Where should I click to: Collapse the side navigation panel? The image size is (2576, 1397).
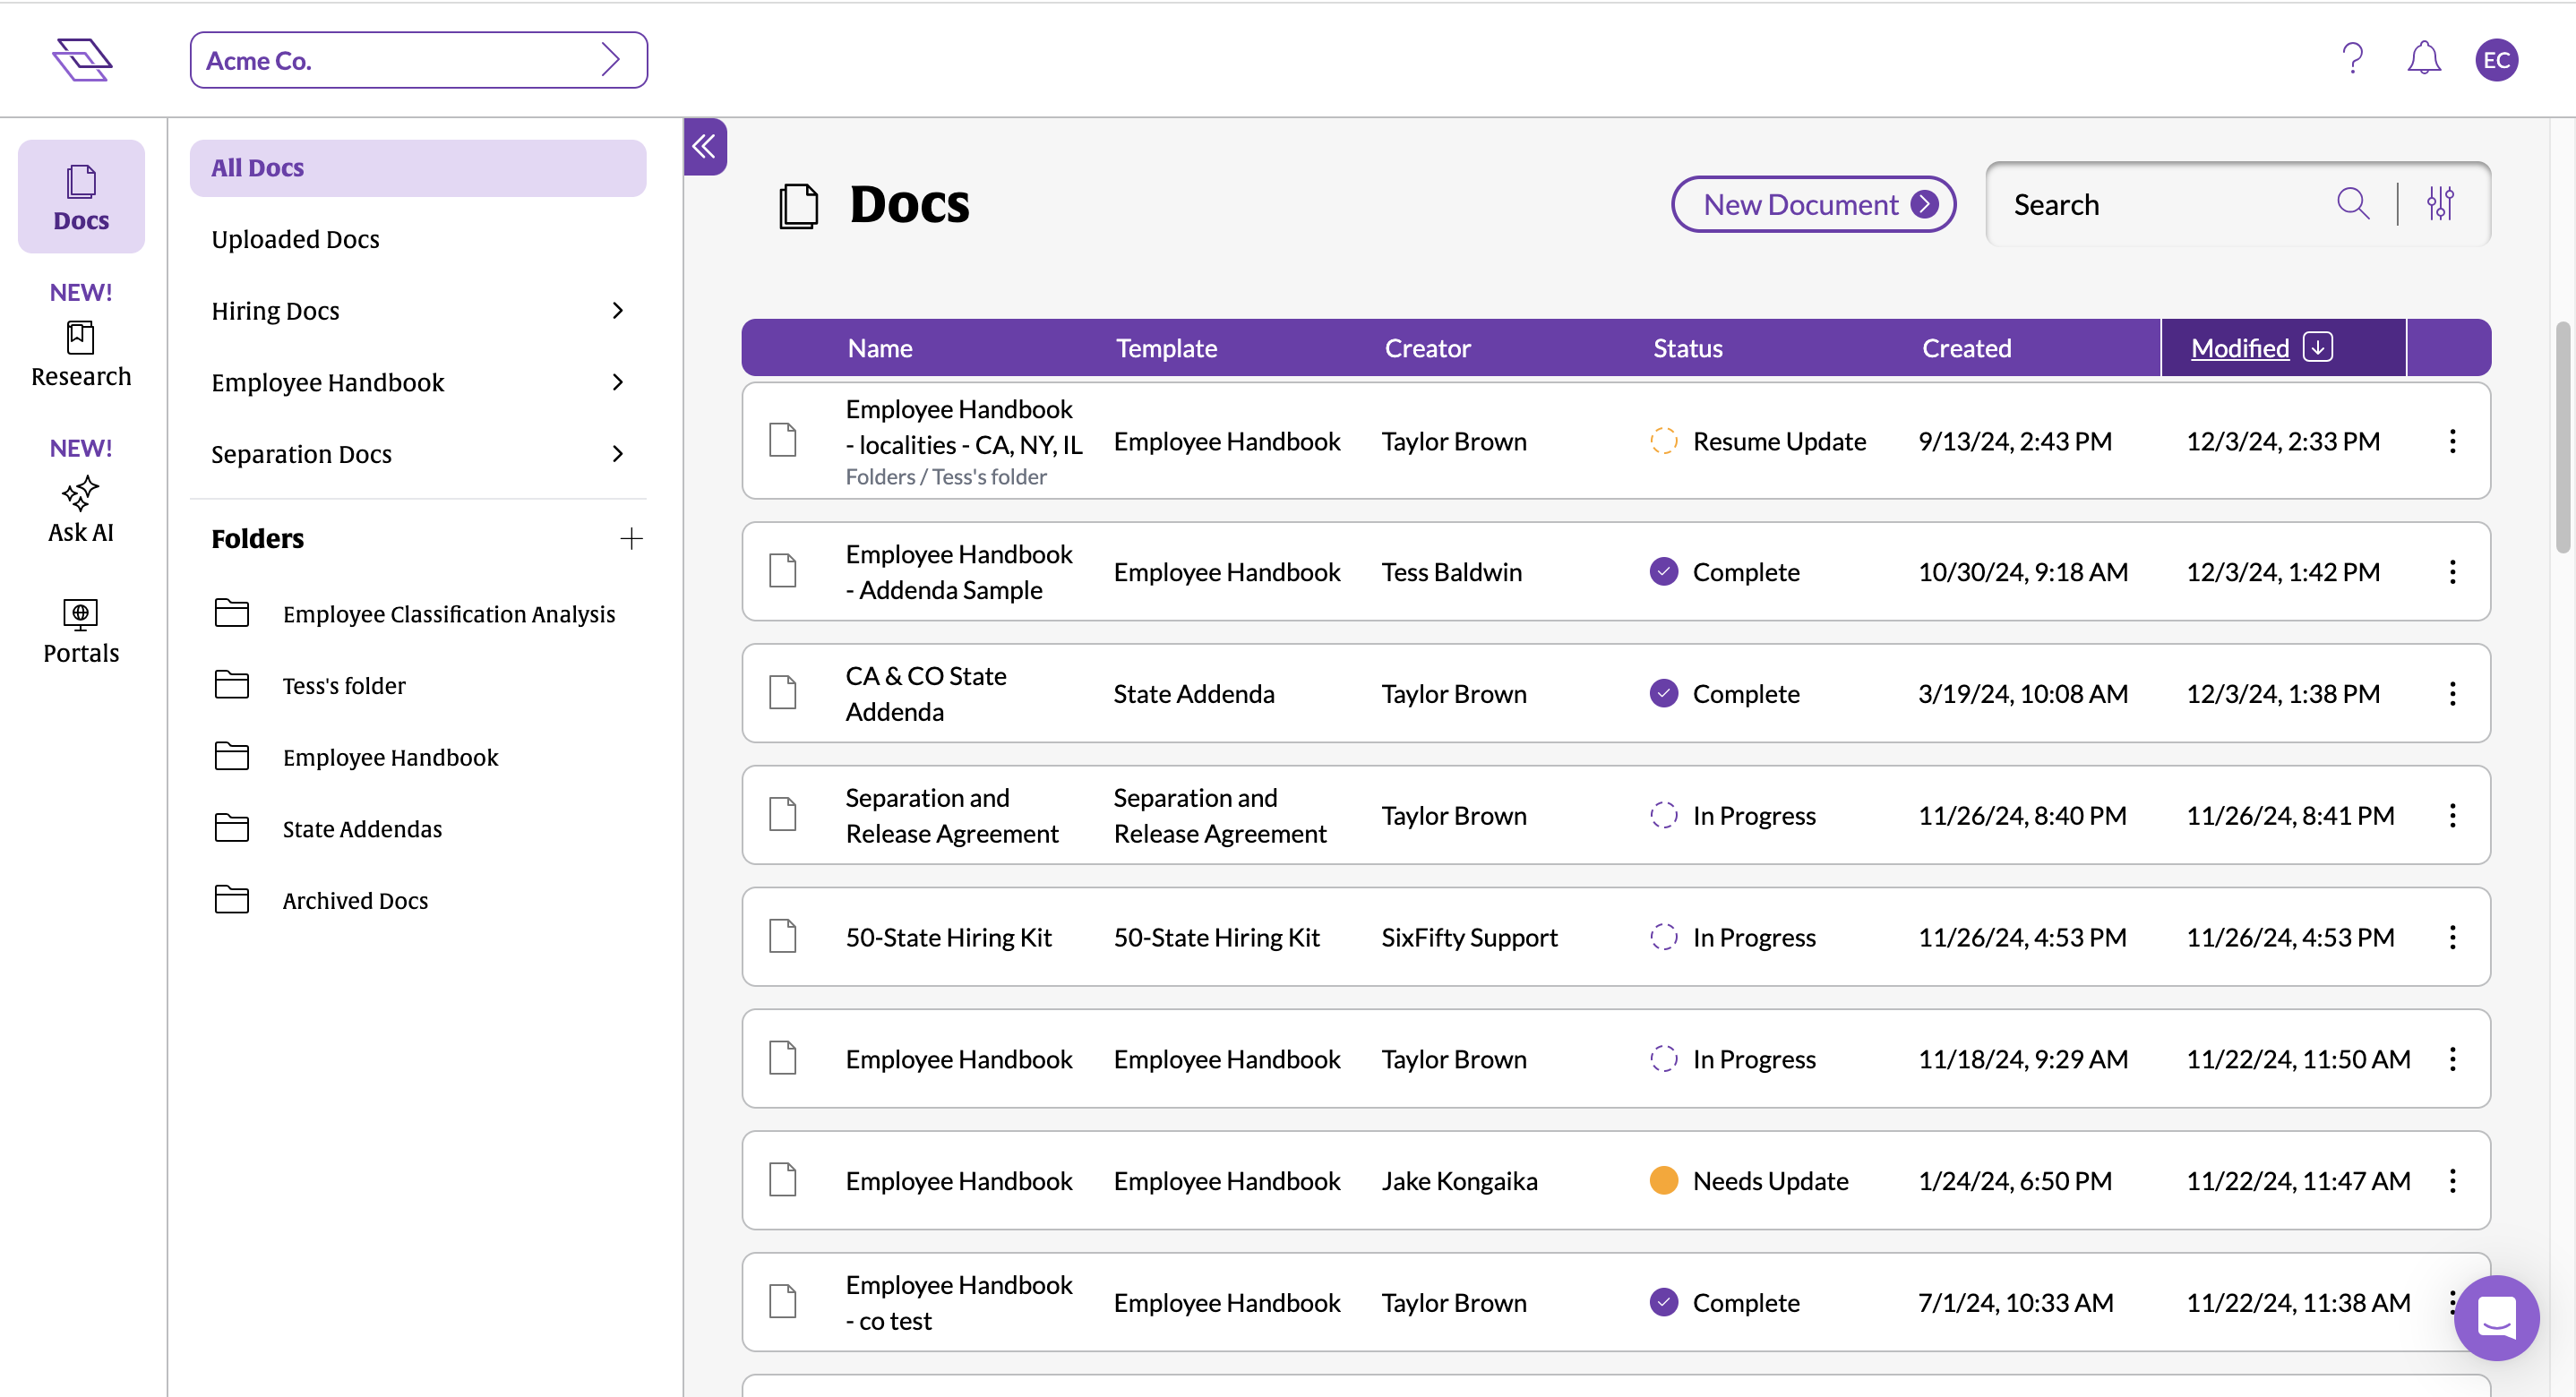[705, 147]
